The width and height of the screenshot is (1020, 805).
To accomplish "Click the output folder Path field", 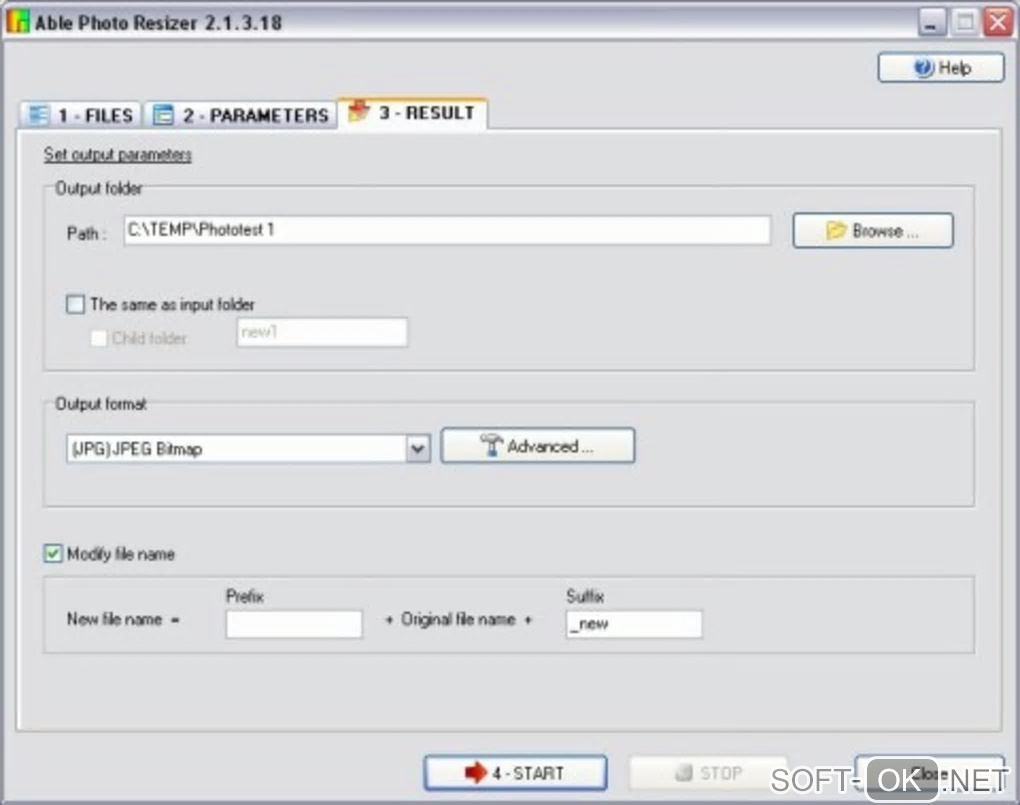I will pyautogui.click(x=447, y=230).
